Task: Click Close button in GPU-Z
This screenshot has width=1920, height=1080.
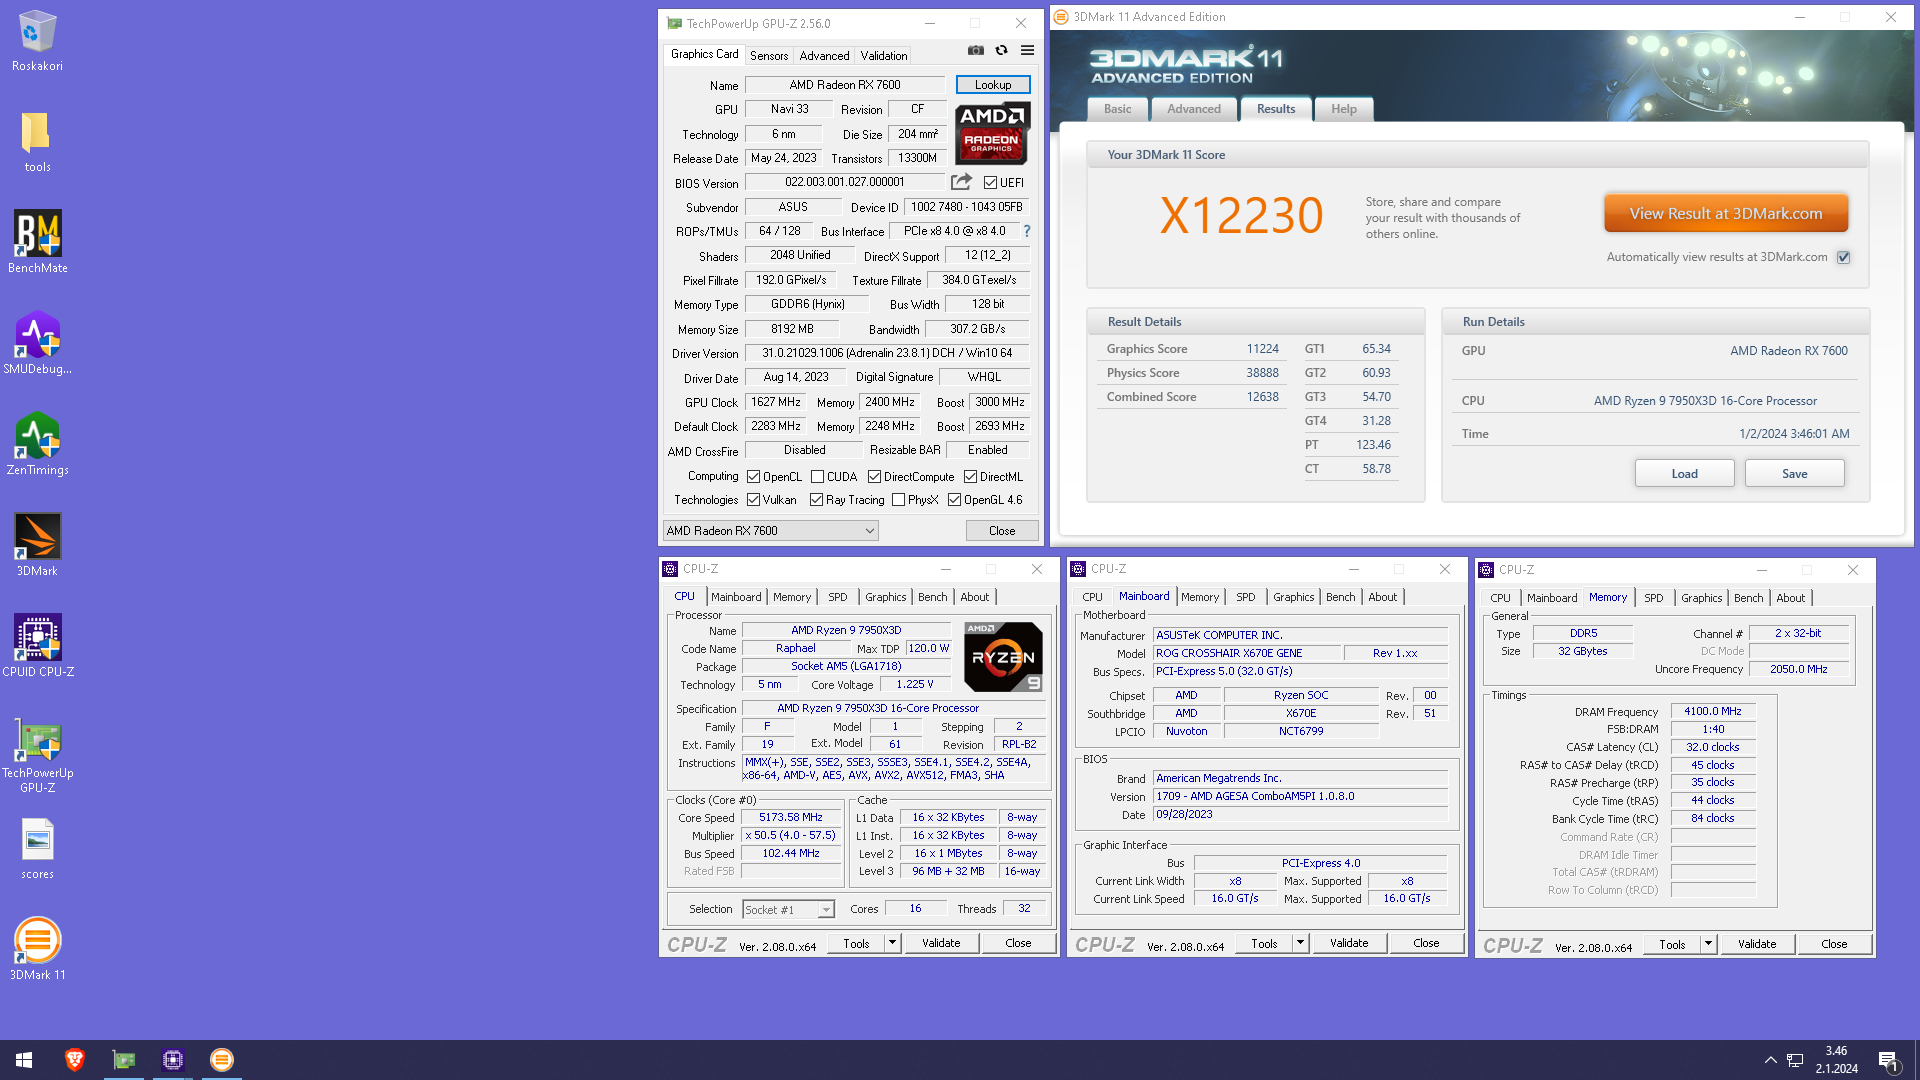Action: click(1002, 531)
